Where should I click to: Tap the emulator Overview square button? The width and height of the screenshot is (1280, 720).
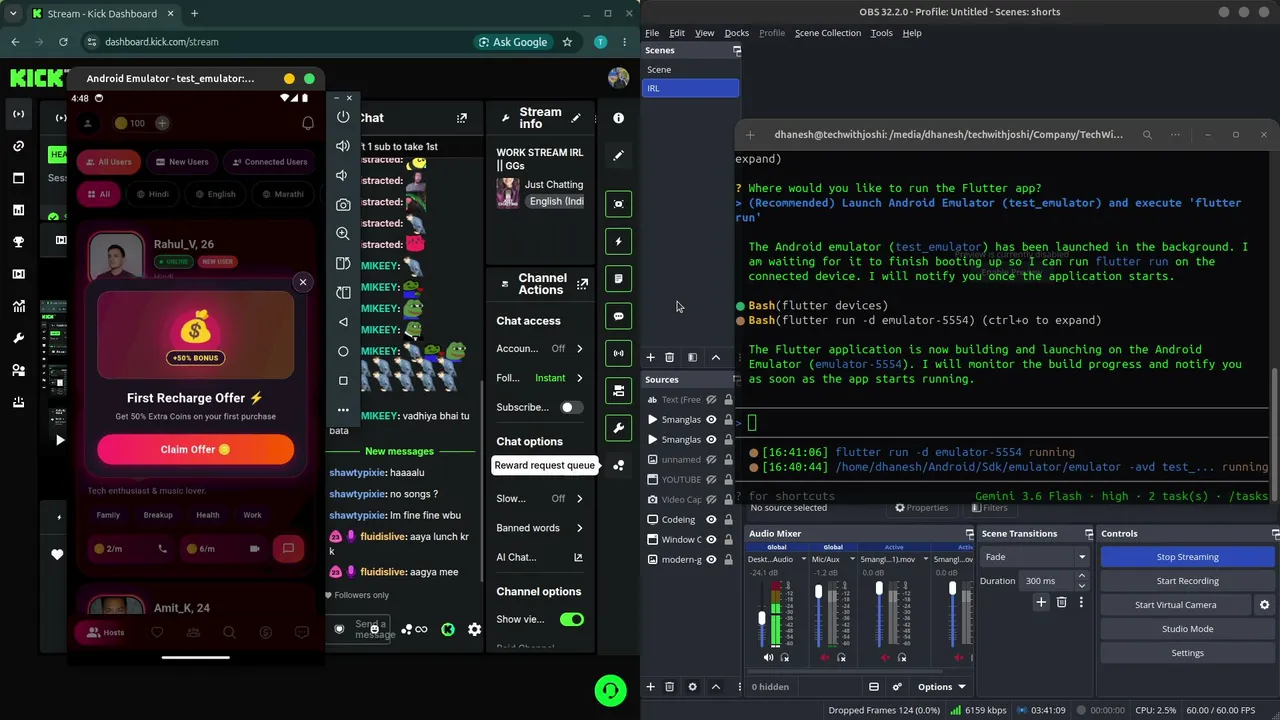pyautogui.click(x=343, y=380)
